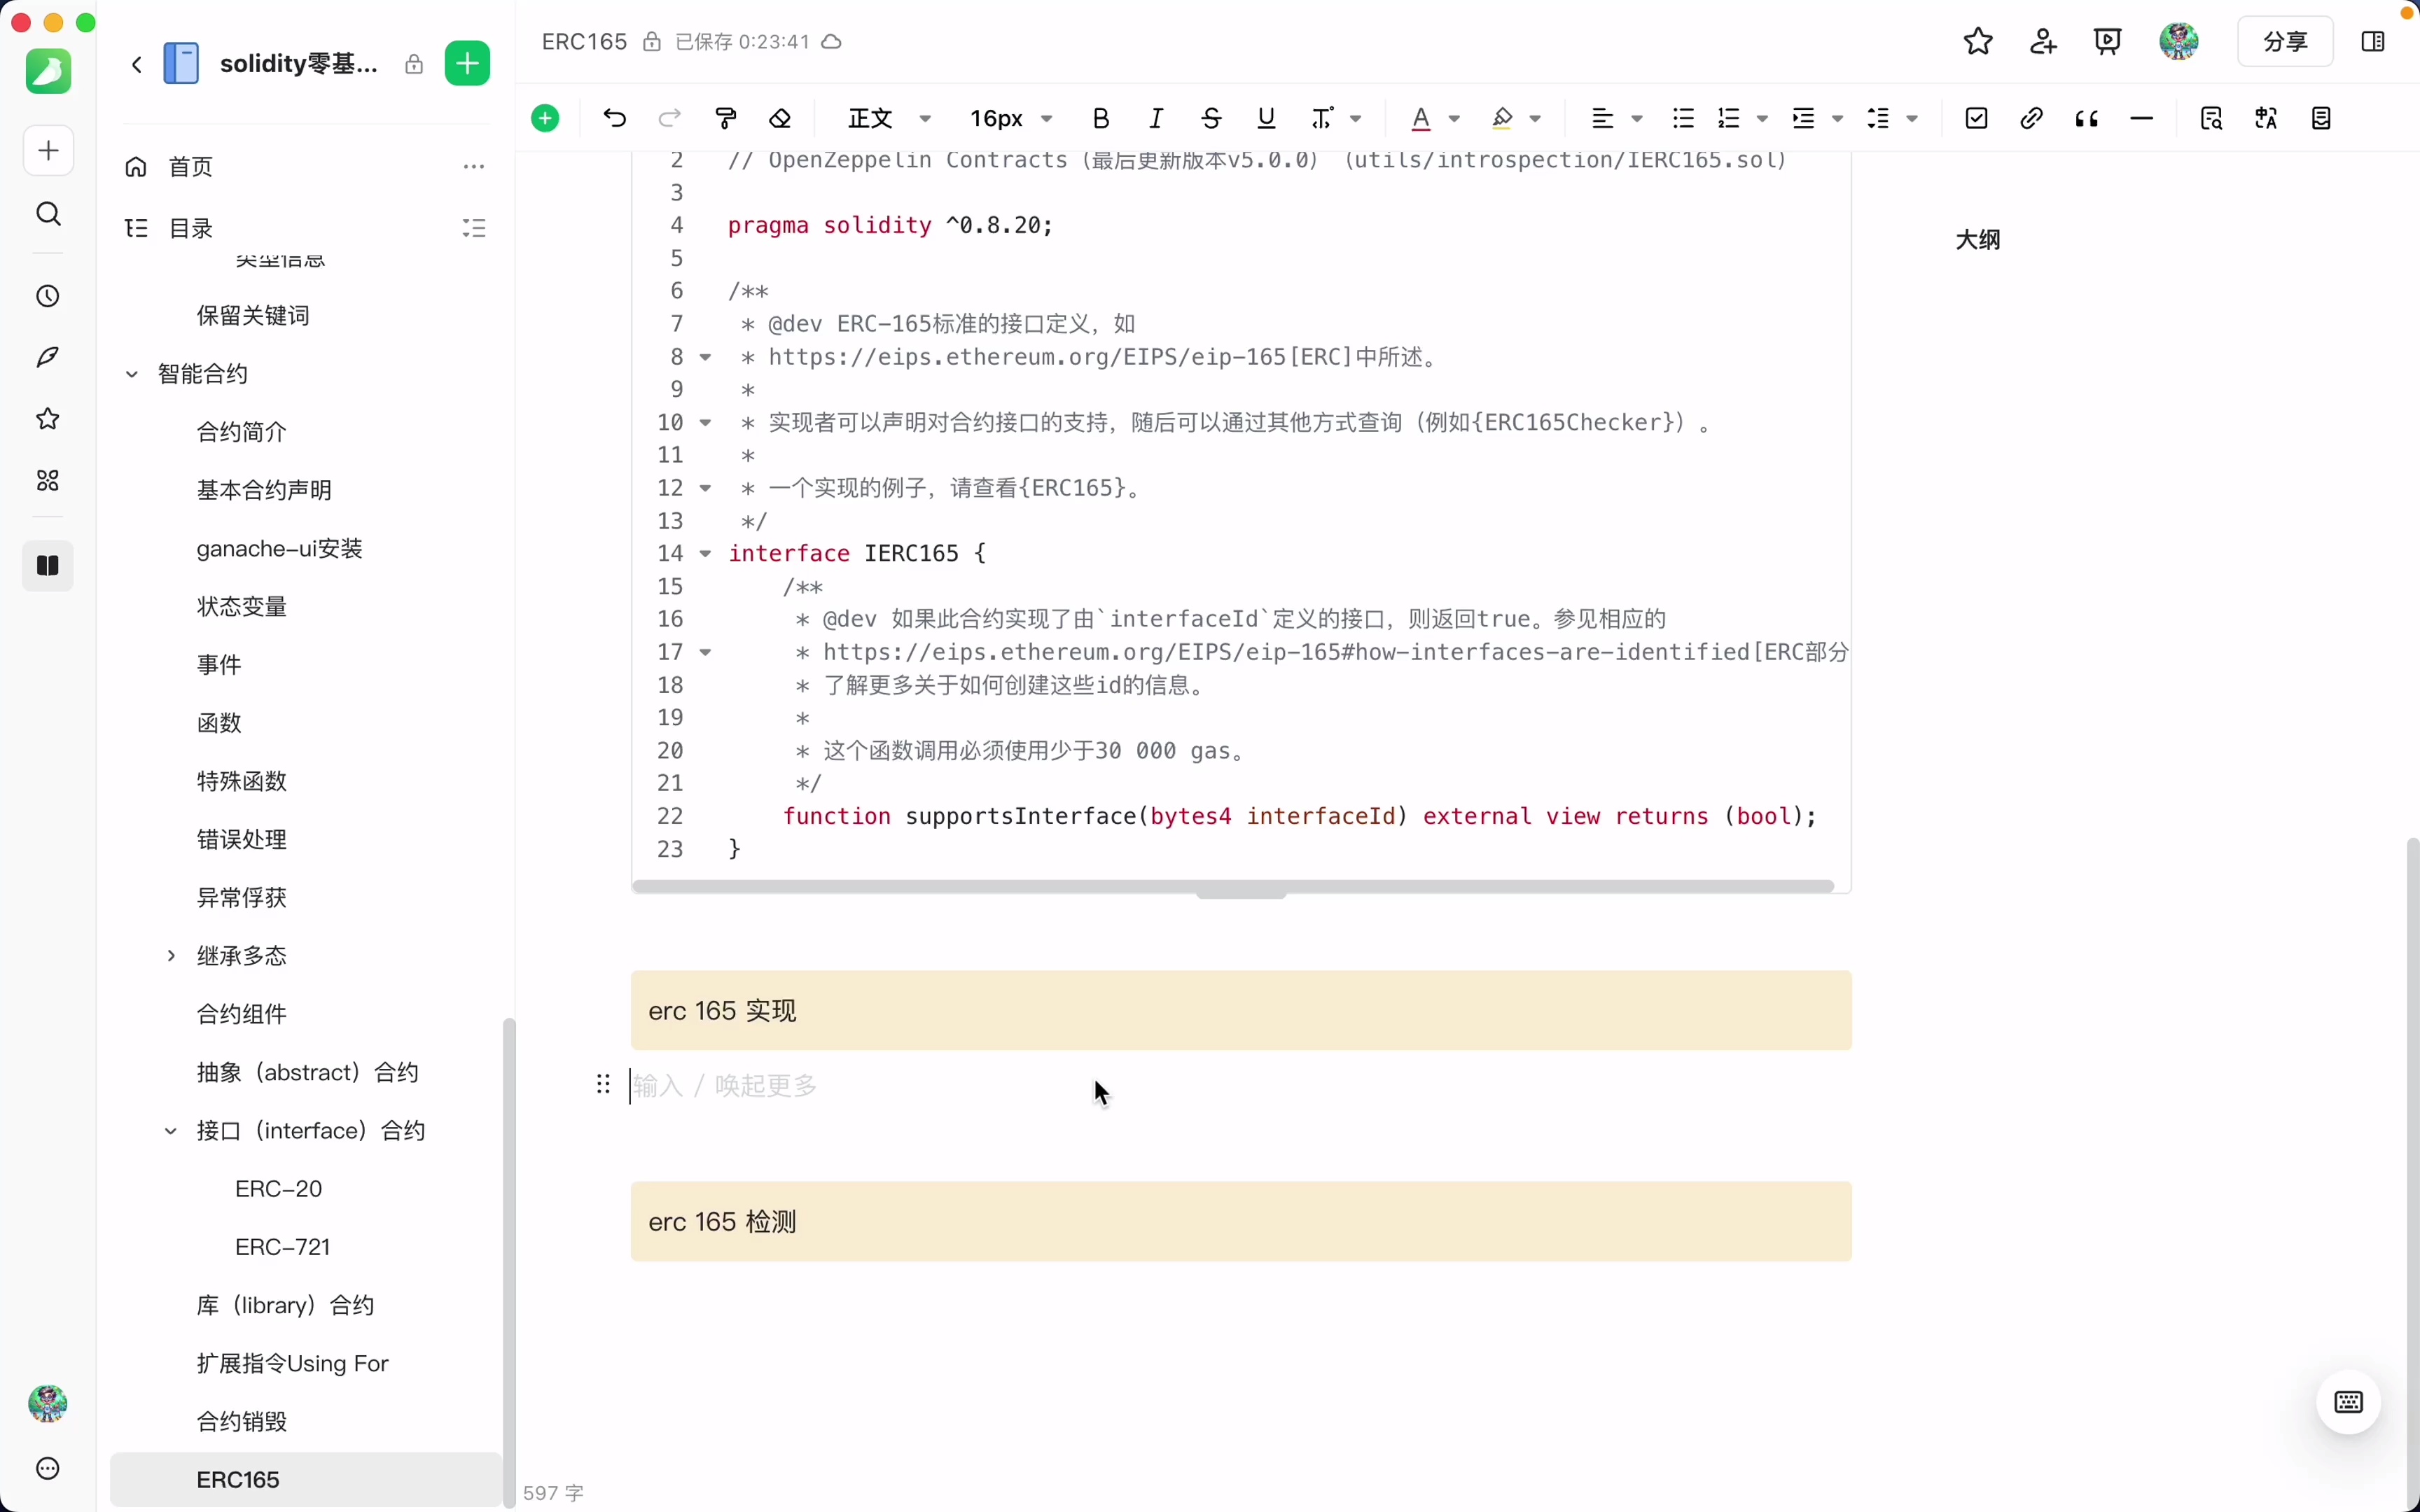Viewport: 2420px width, 1512px height.
Task: Click the undo icon
Action: 613,118
